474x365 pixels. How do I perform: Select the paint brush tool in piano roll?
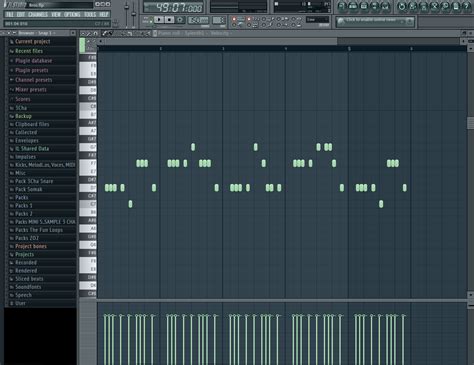[110, 33]
